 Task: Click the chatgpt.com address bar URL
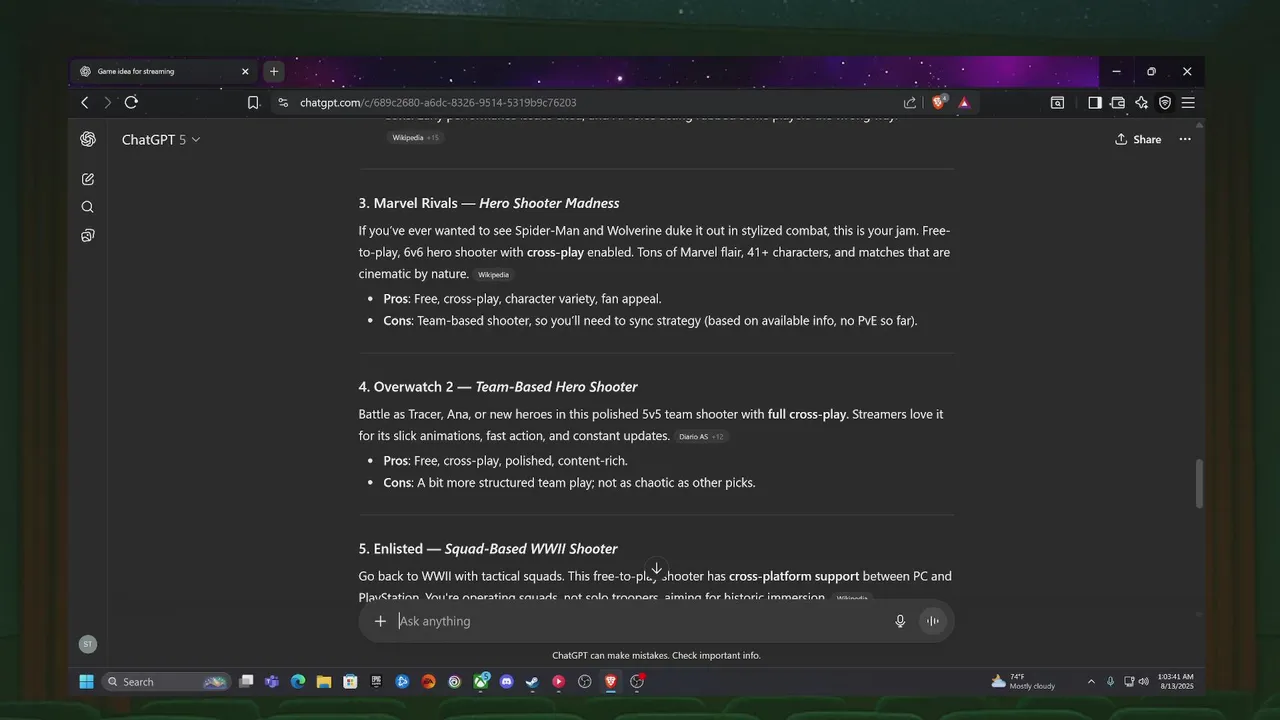pos(438,102)
